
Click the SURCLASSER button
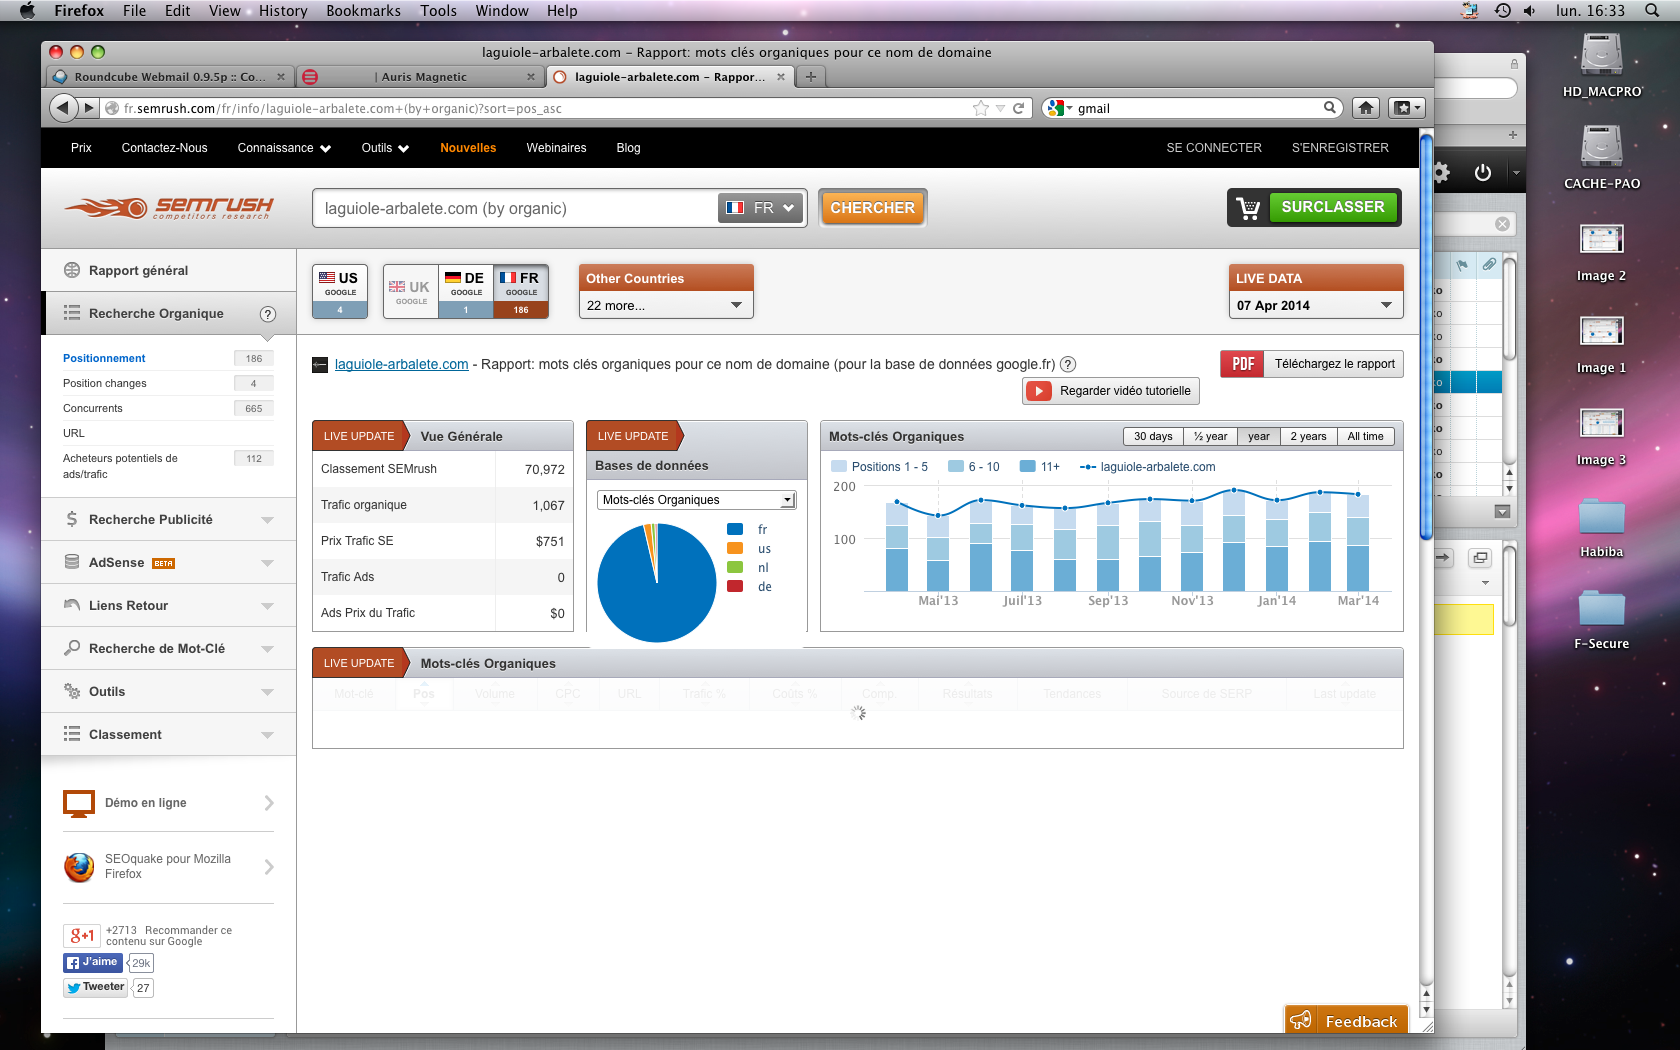(x=1333, y=207)
